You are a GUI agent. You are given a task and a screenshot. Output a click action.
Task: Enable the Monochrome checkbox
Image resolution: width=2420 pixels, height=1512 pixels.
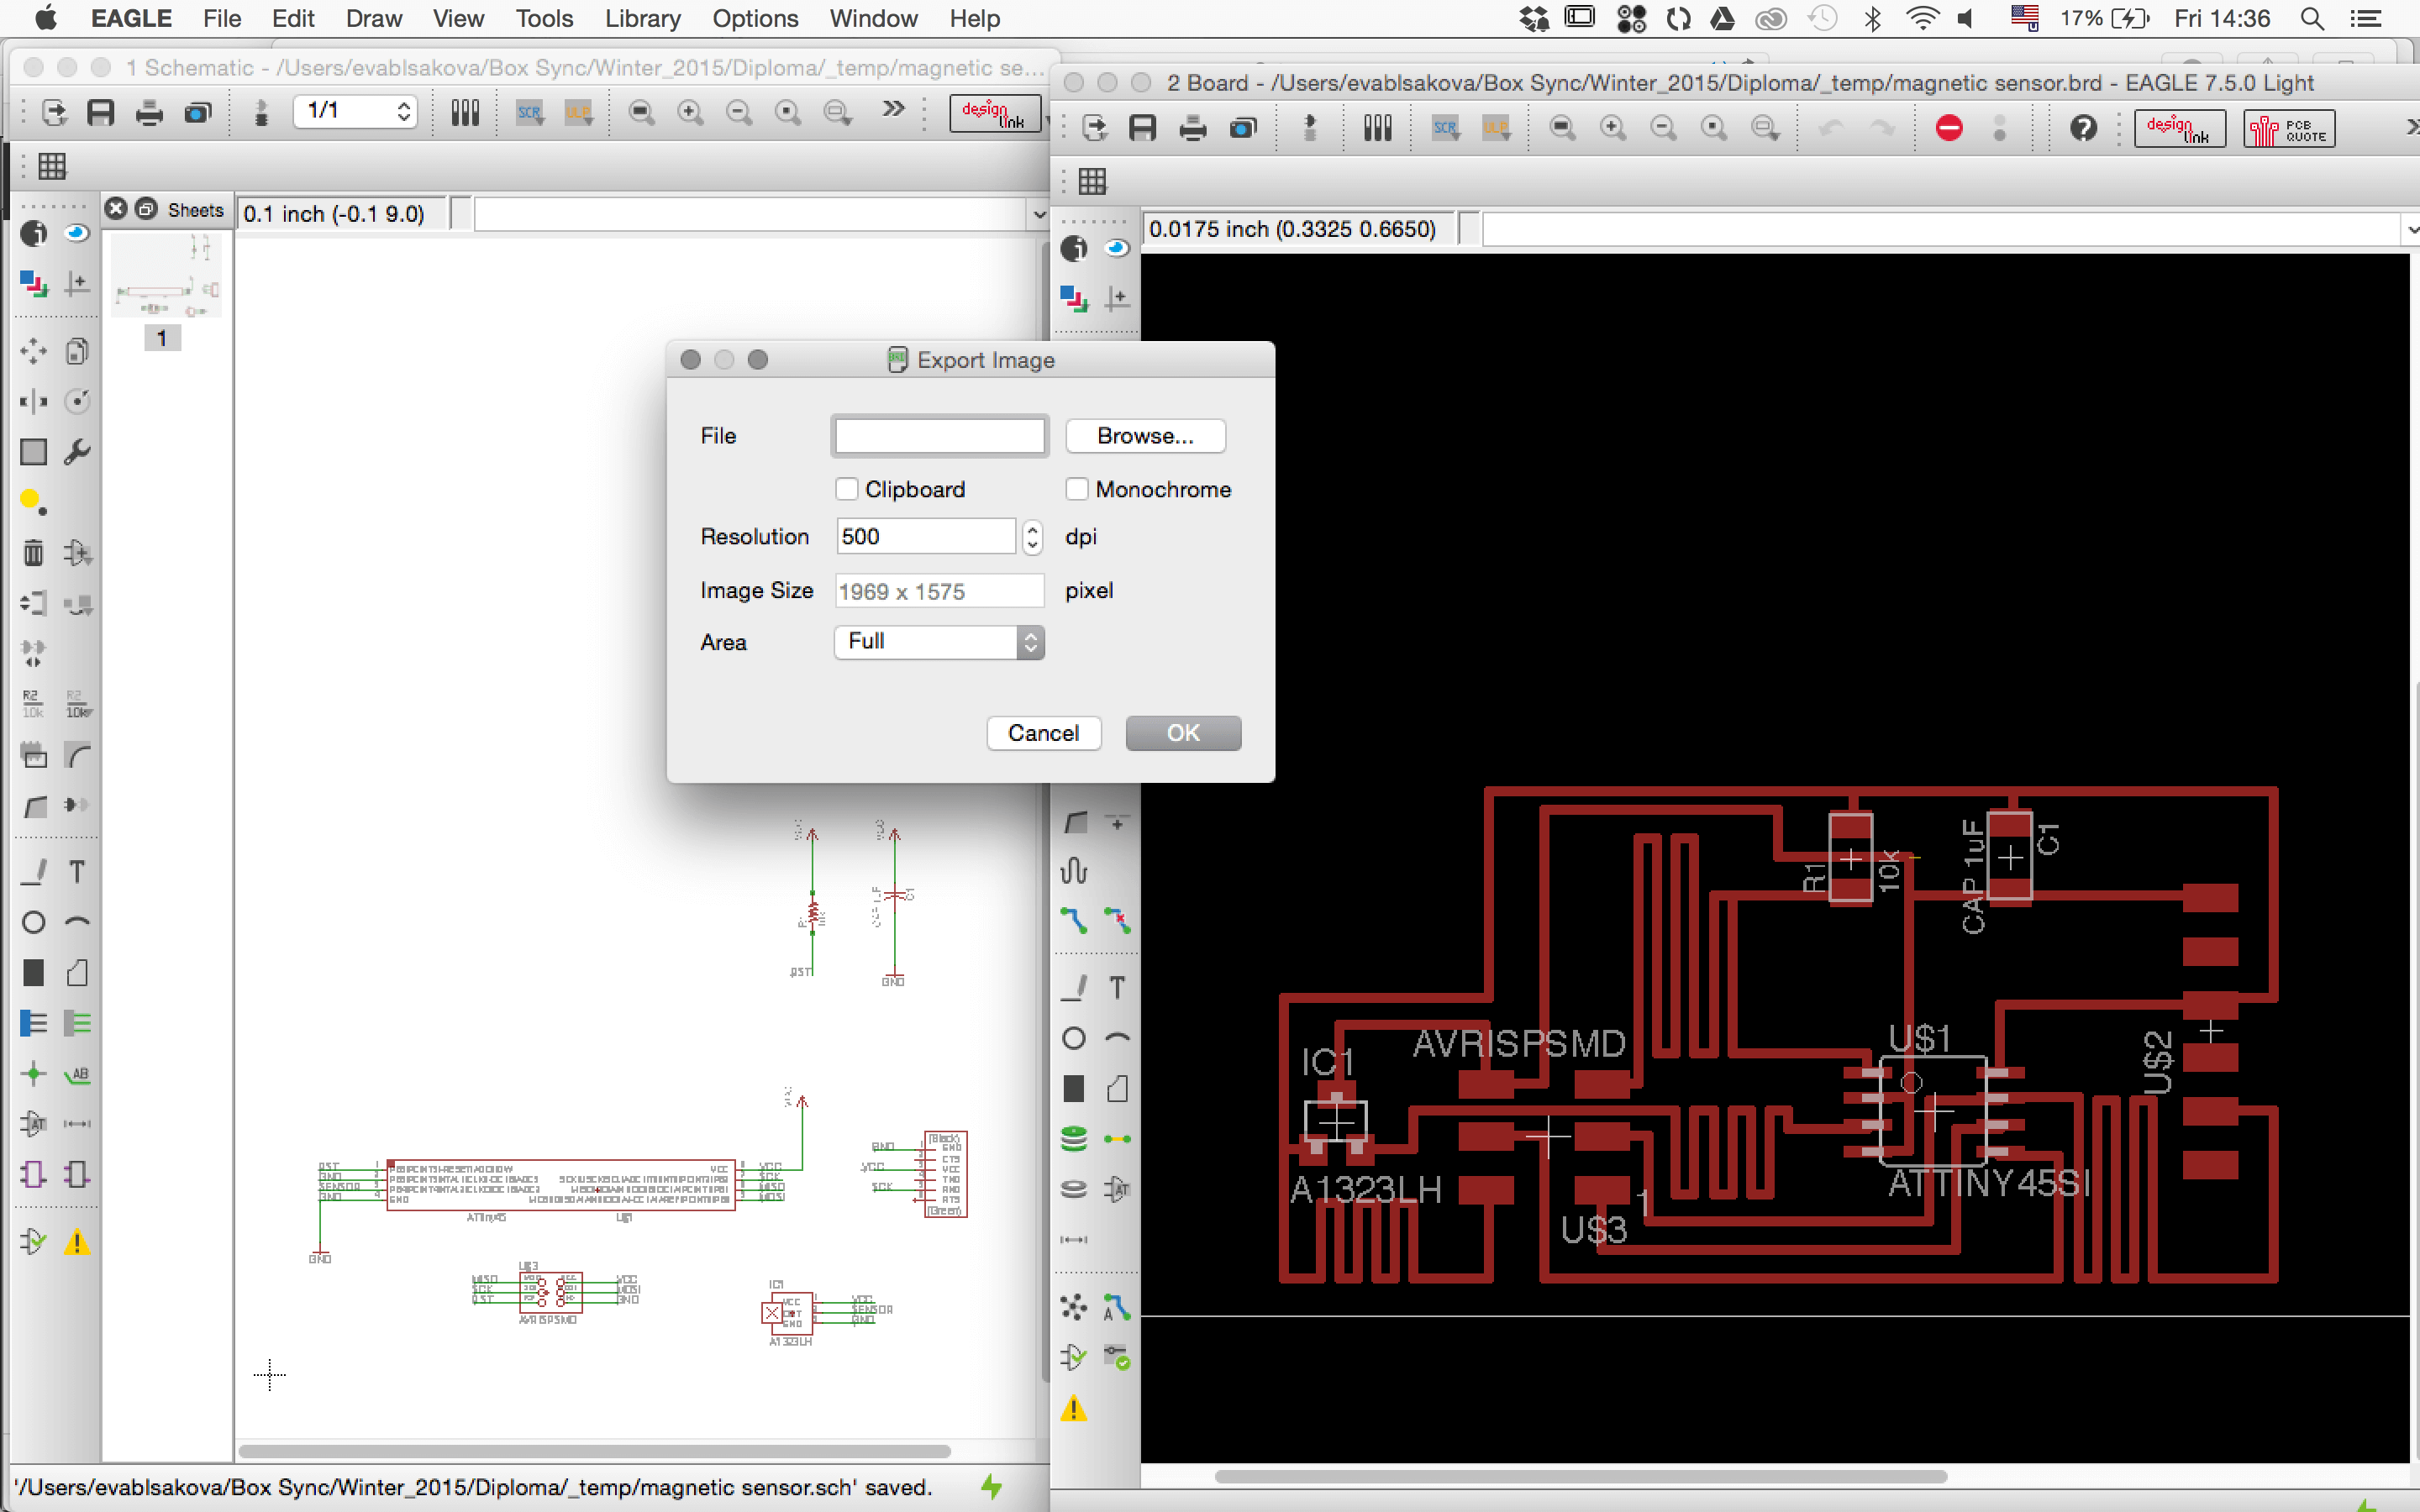(1077, 489)
